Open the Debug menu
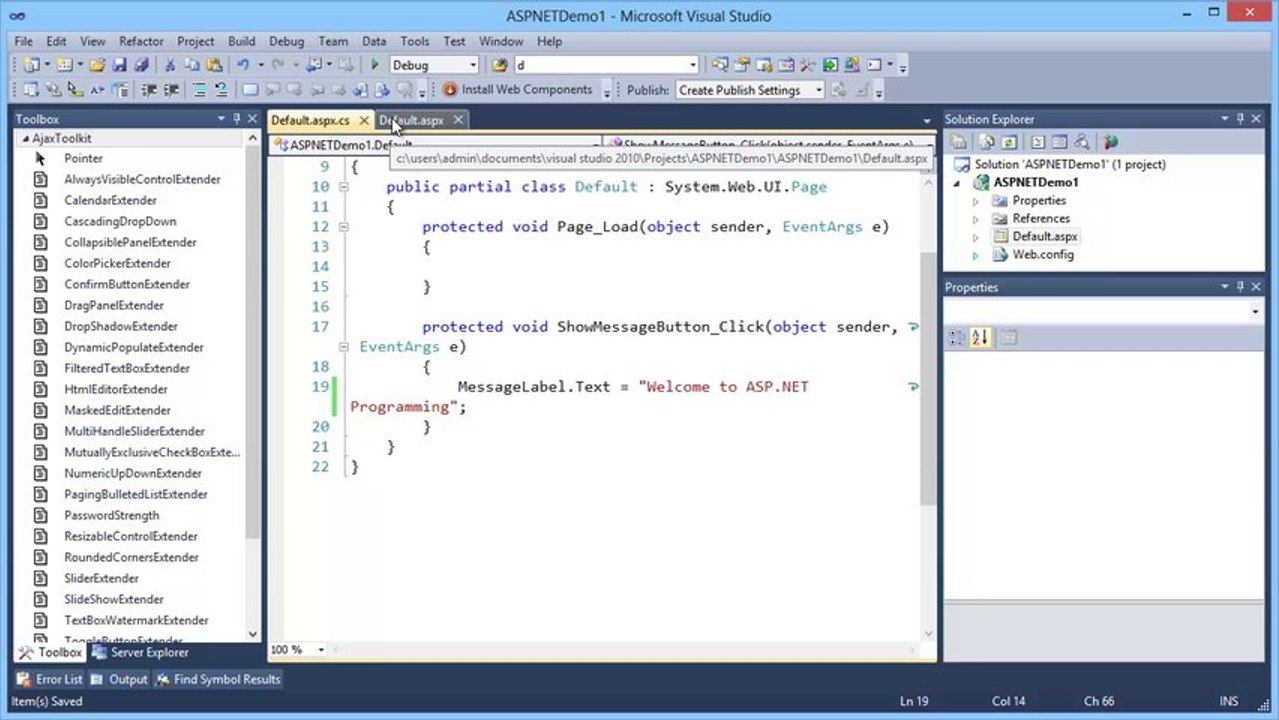The width and height of the screenshot is (1279, 720). (x=286, y=41)
